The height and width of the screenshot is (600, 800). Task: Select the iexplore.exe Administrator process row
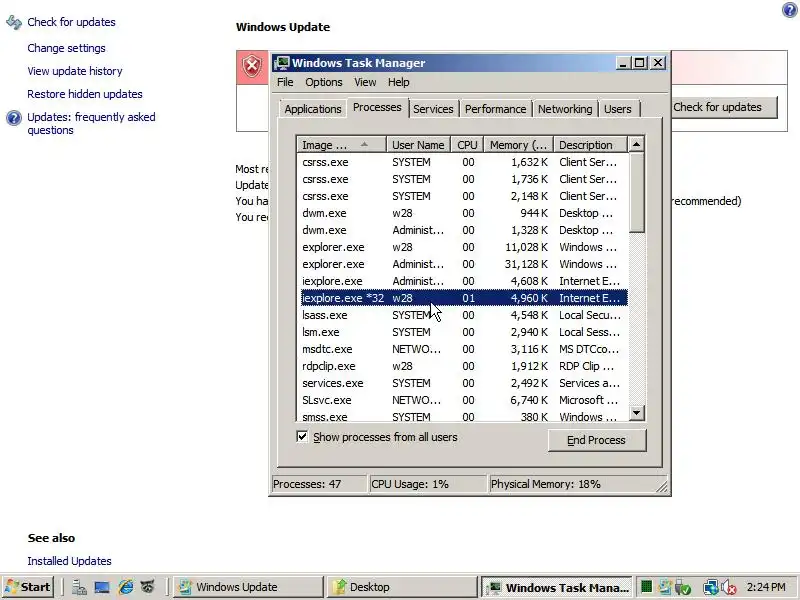coord(464,281)
